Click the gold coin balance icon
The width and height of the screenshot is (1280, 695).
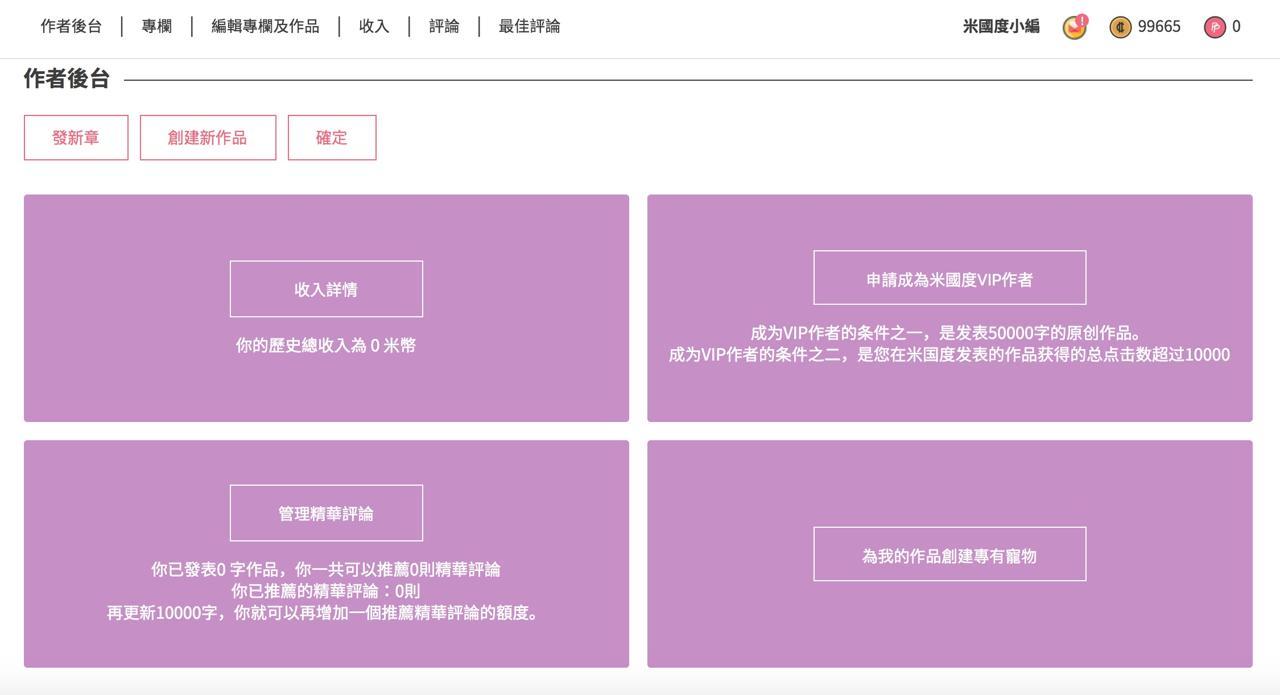point(1120,27)
